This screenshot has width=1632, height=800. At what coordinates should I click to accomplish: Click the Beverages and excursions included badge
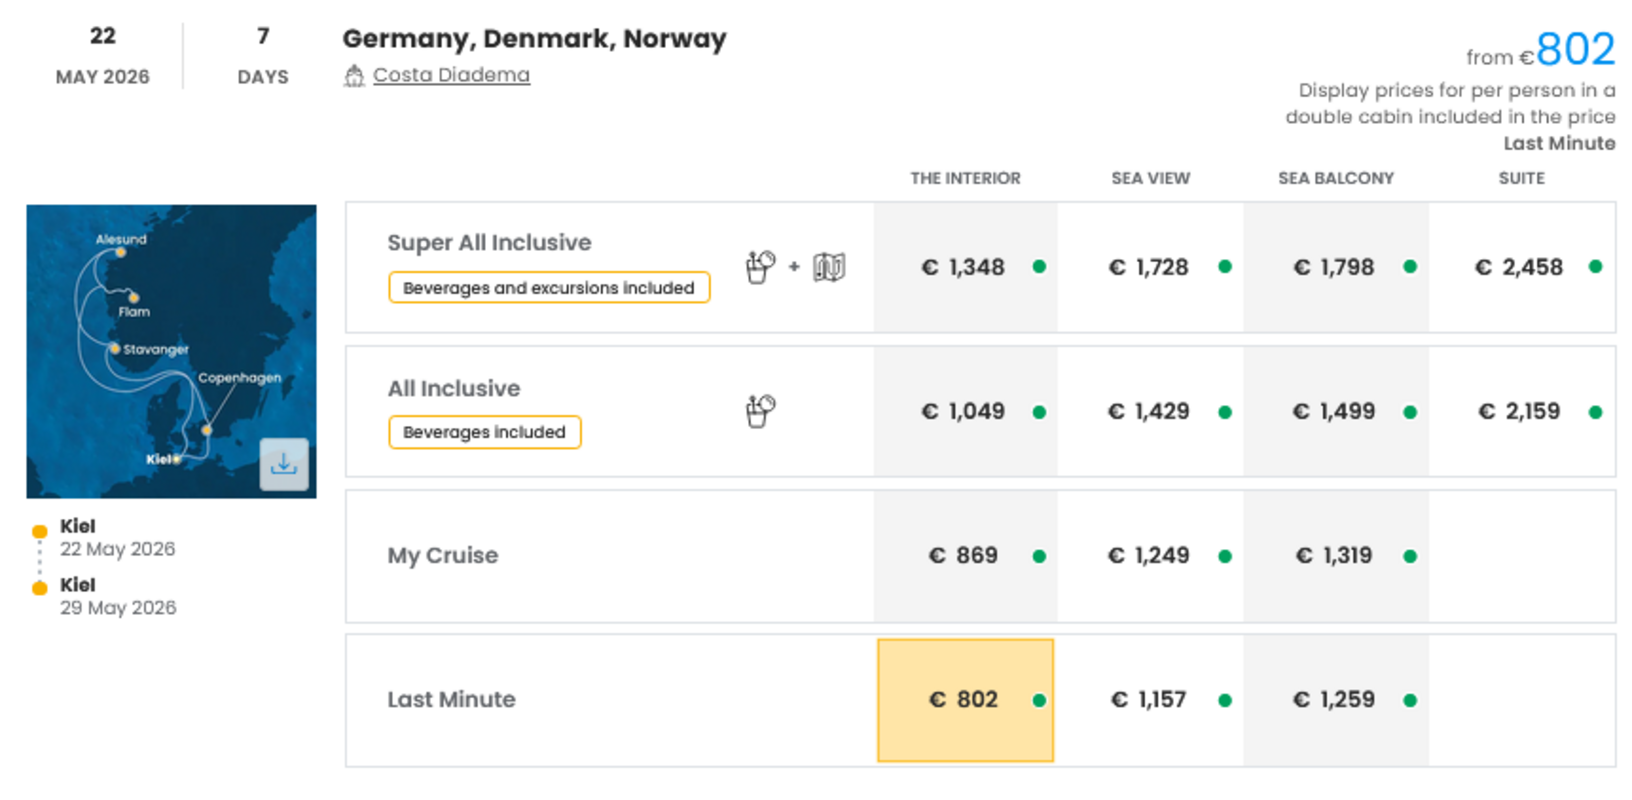pos(549,288)
